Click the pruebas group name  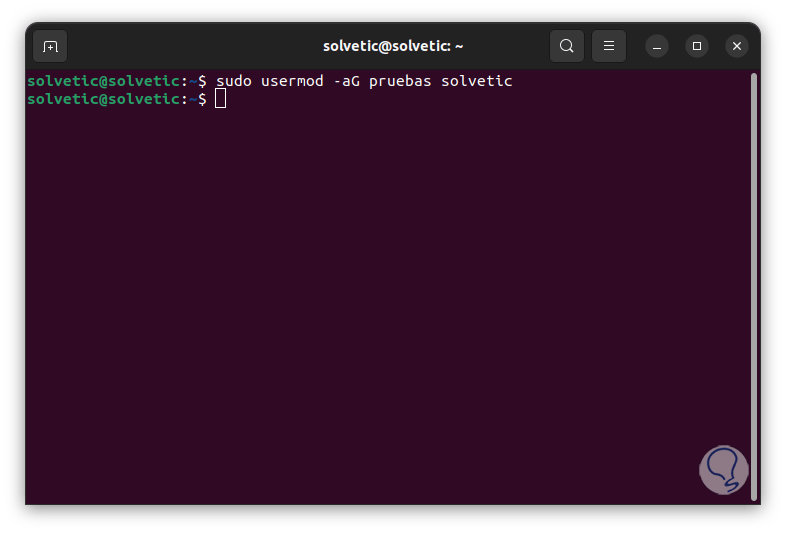click(x=400, y=81)
